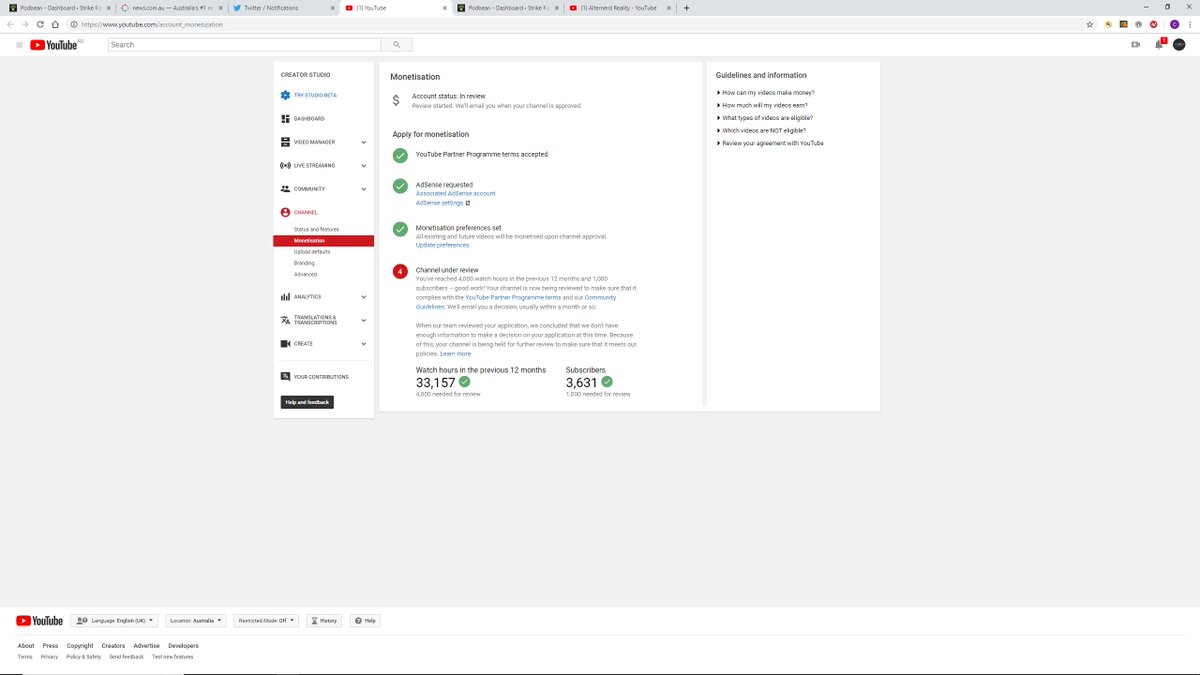Image resolution: width=1200 pixels, height=675 pixels.
Task: Expand the Video Manager section
Action: [364, 142]
